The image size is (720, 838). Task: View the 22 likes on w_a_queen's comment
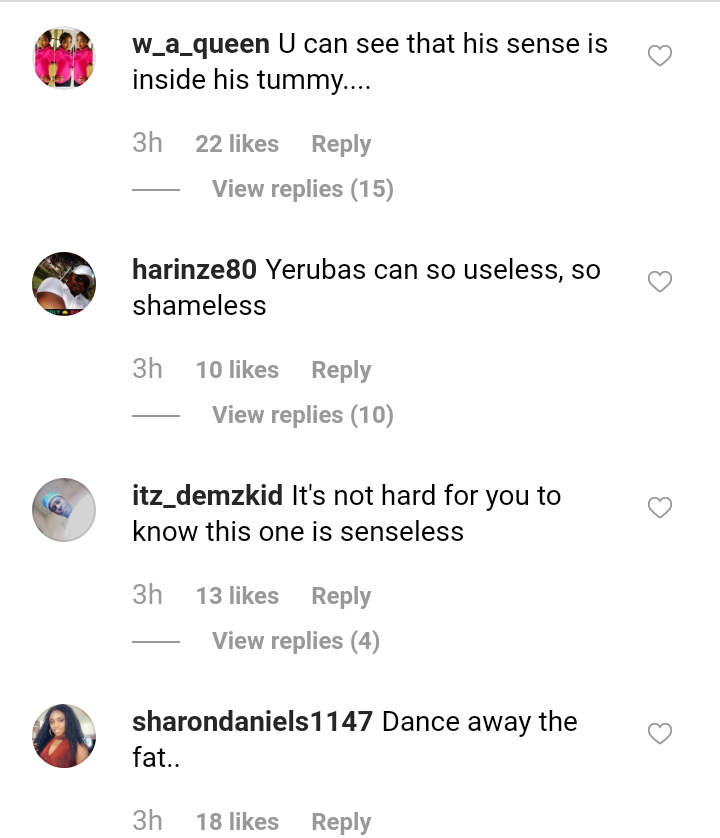click(237, 144)
